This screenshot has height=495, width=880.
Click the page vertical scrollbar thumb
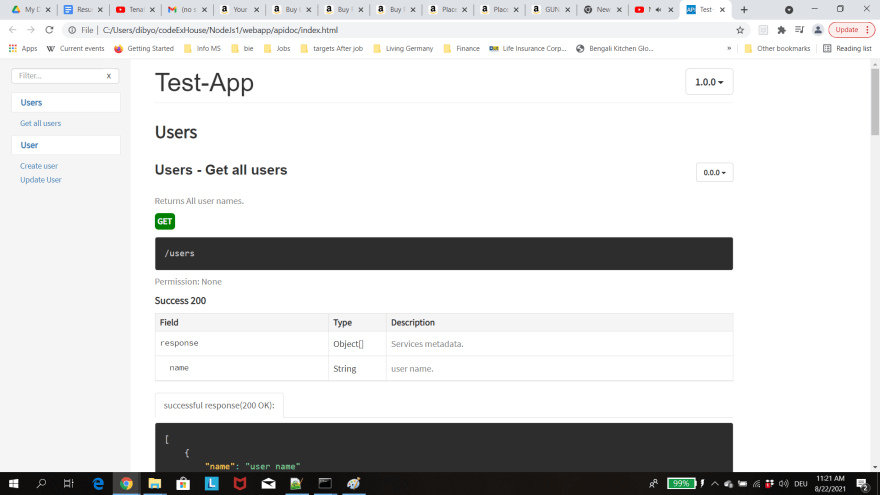pos(875,102)
